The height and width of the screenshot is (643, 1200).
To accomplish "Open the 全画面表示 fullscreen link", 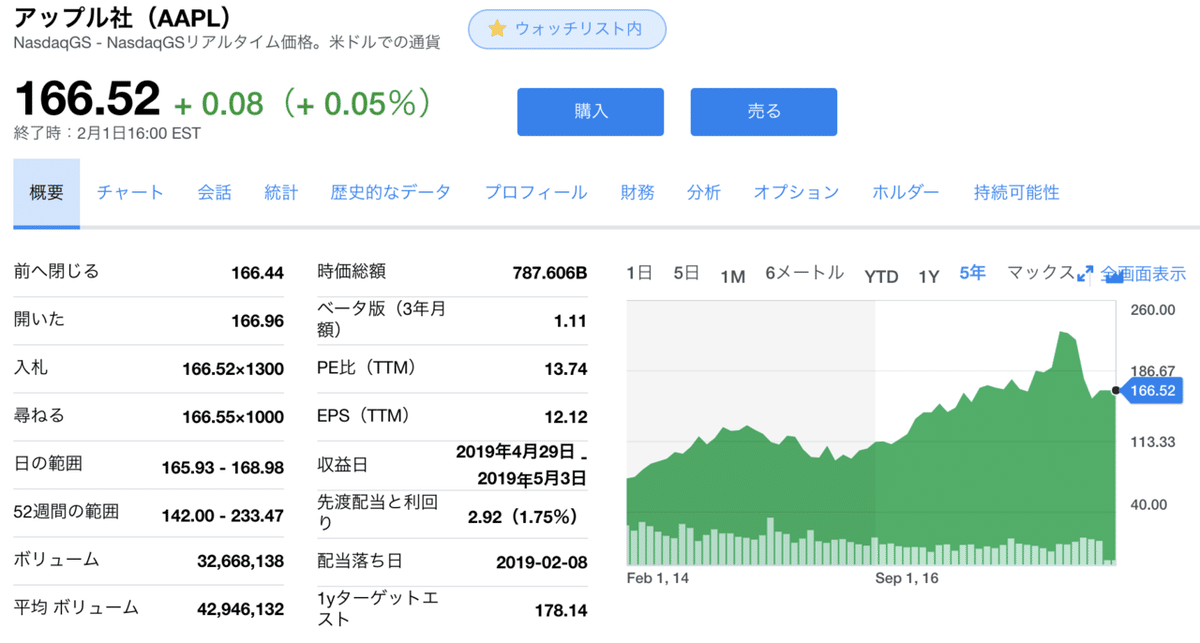I will [1143, 274].
